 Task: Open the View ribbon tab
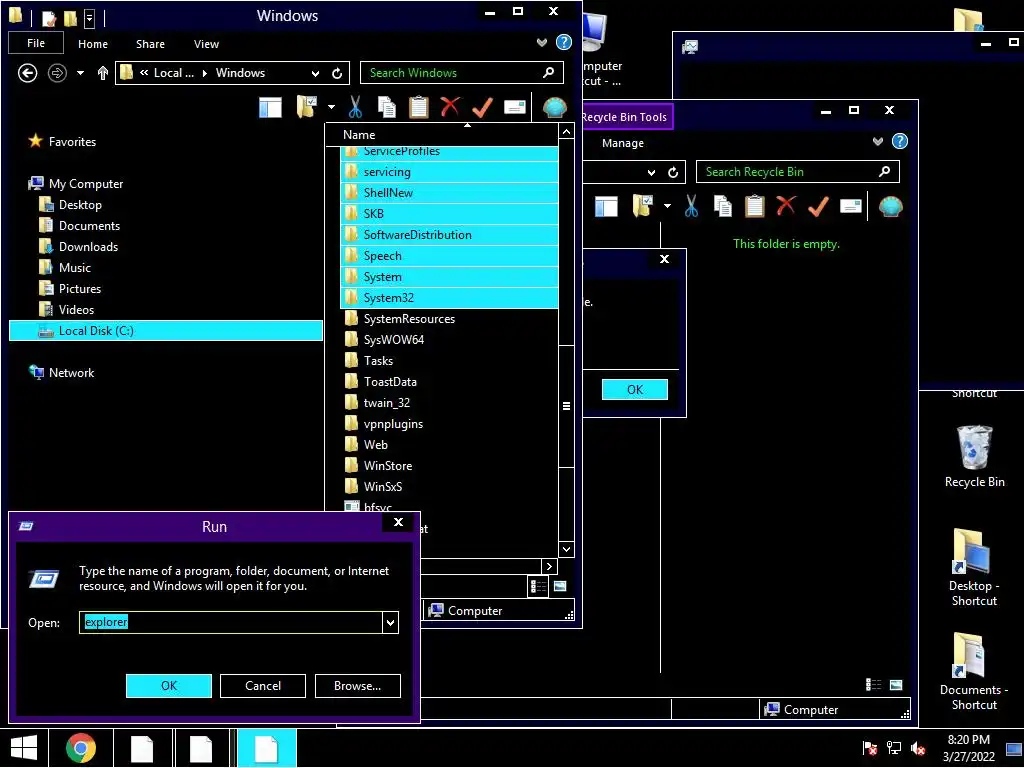tap(206, 44)
